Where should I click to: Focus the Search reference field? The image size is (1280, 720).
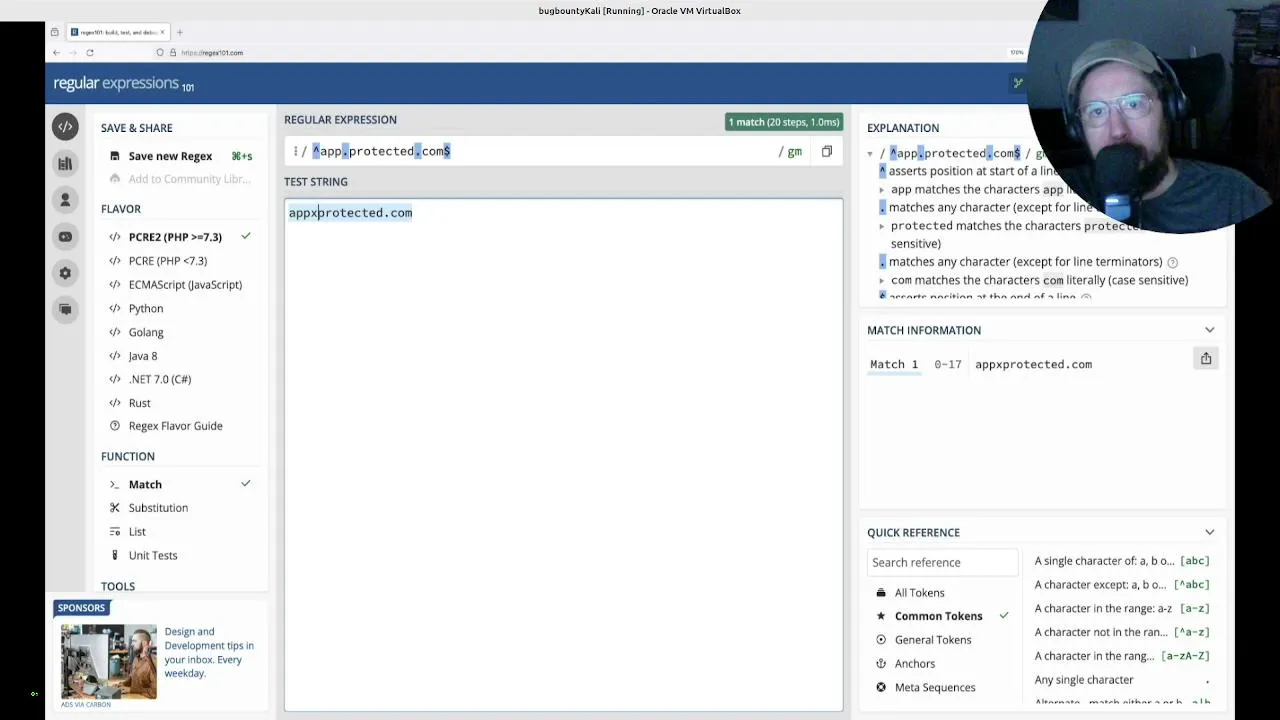942,562
